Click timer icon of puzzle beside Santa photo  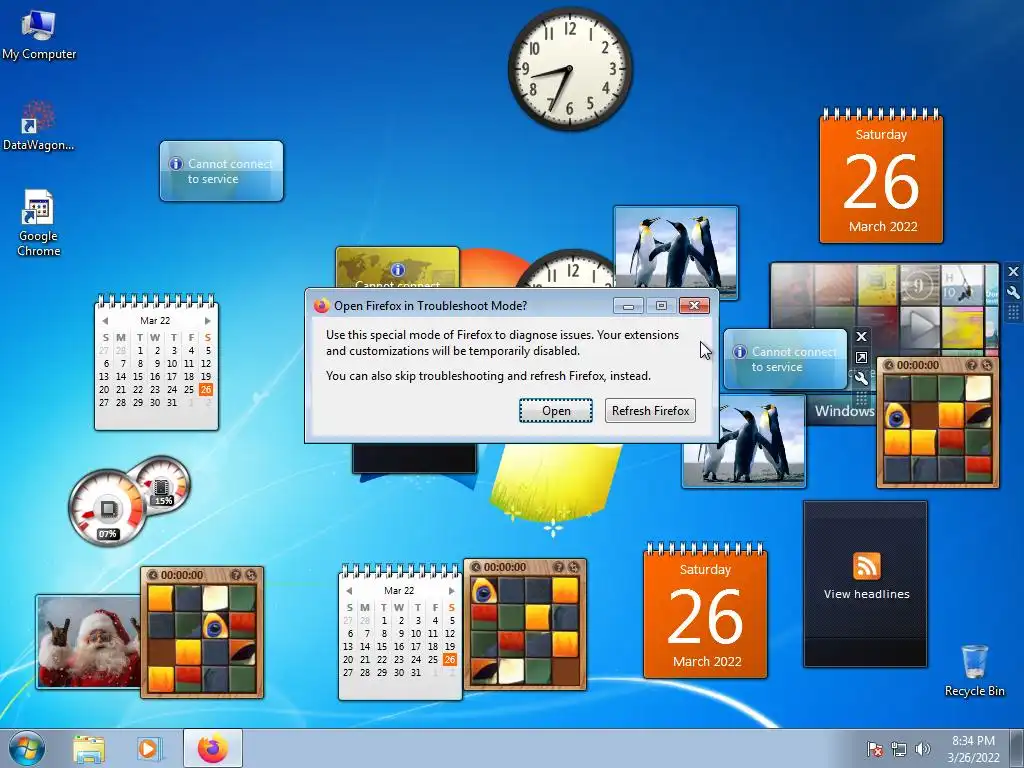point(152,575)
